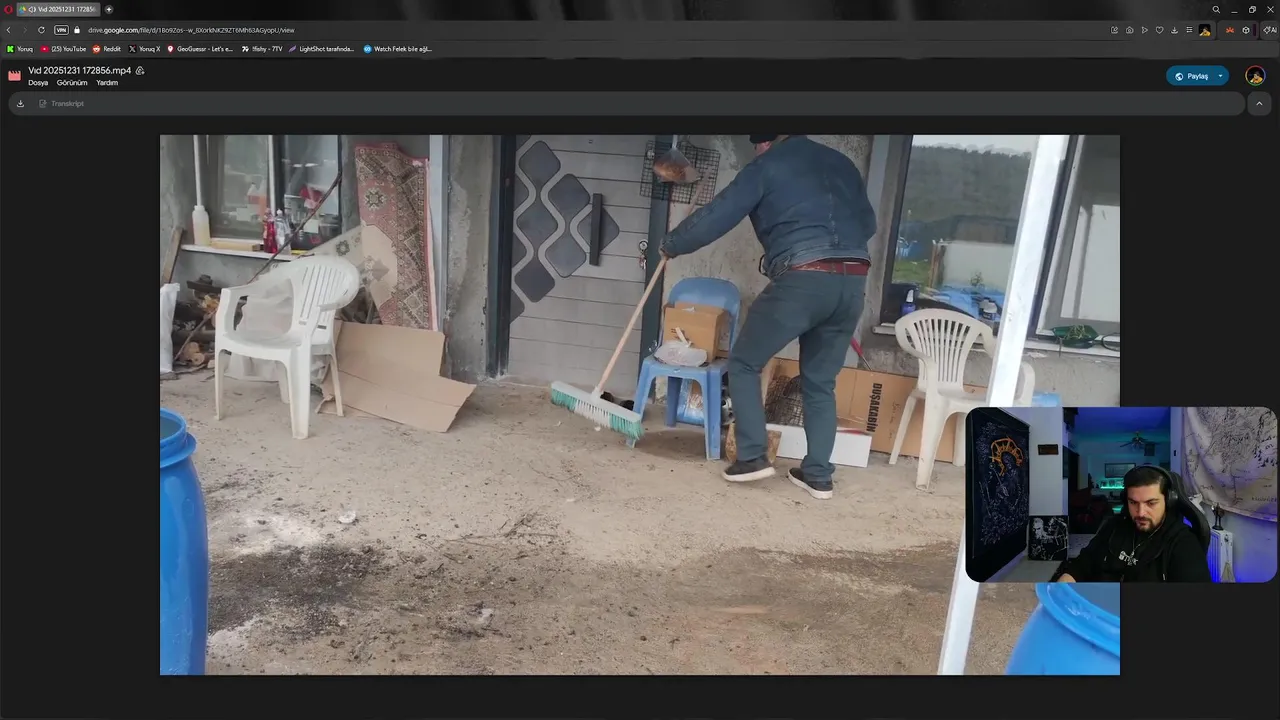Click the play arrow icon in address bar
The width and height of the screenshot is (1280, 720).
(x=1145, y=30)
